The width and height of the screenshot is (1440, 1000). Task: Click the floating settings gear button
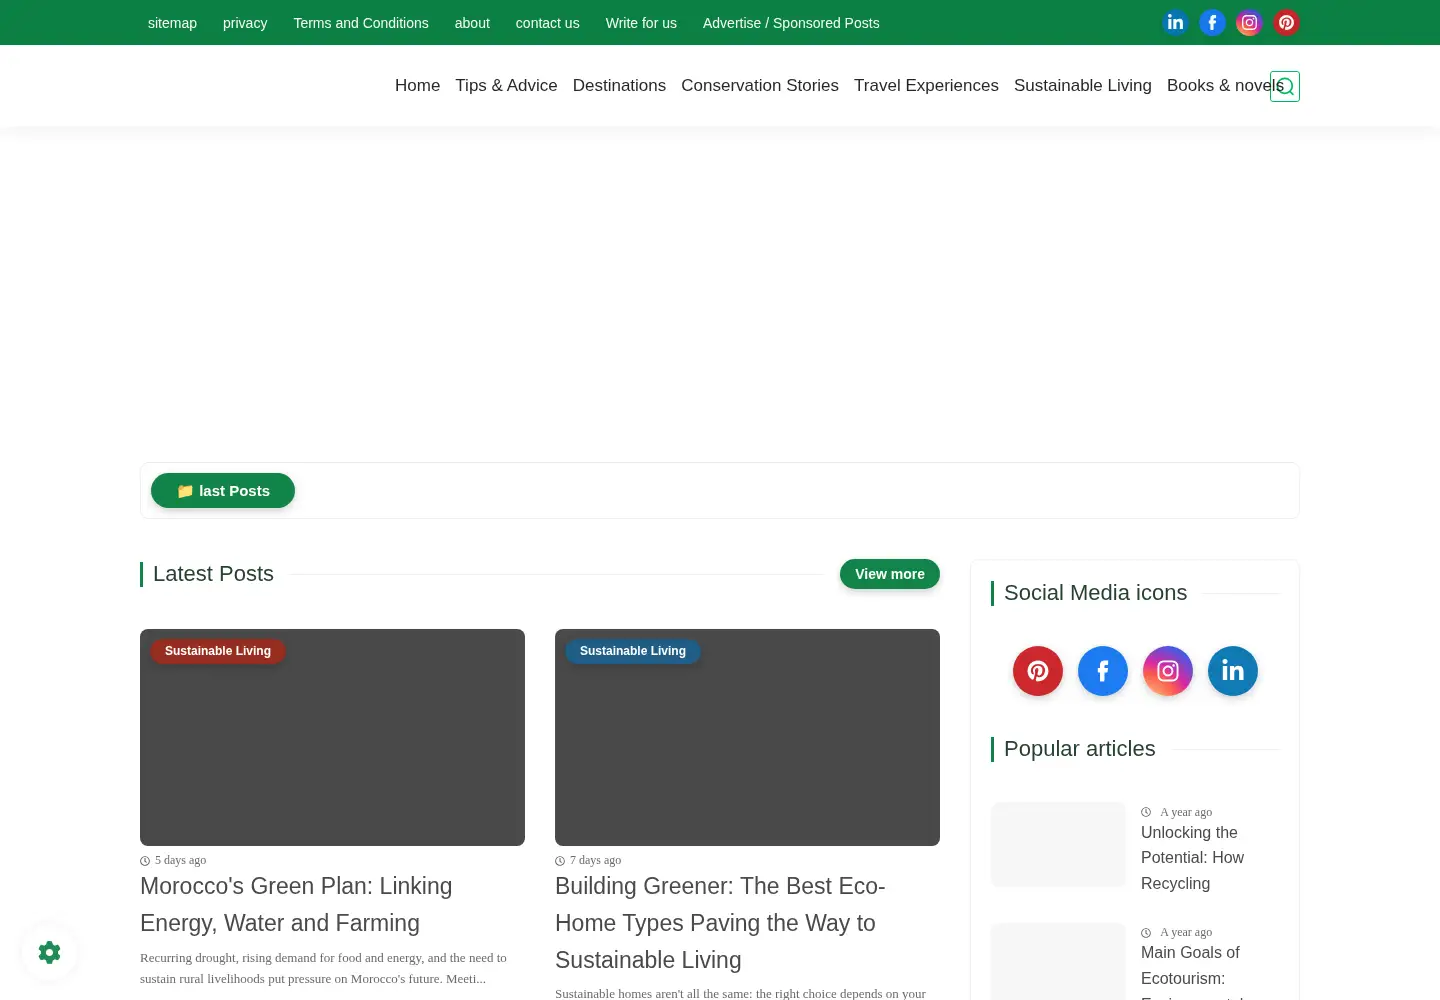tap(49, 952)
